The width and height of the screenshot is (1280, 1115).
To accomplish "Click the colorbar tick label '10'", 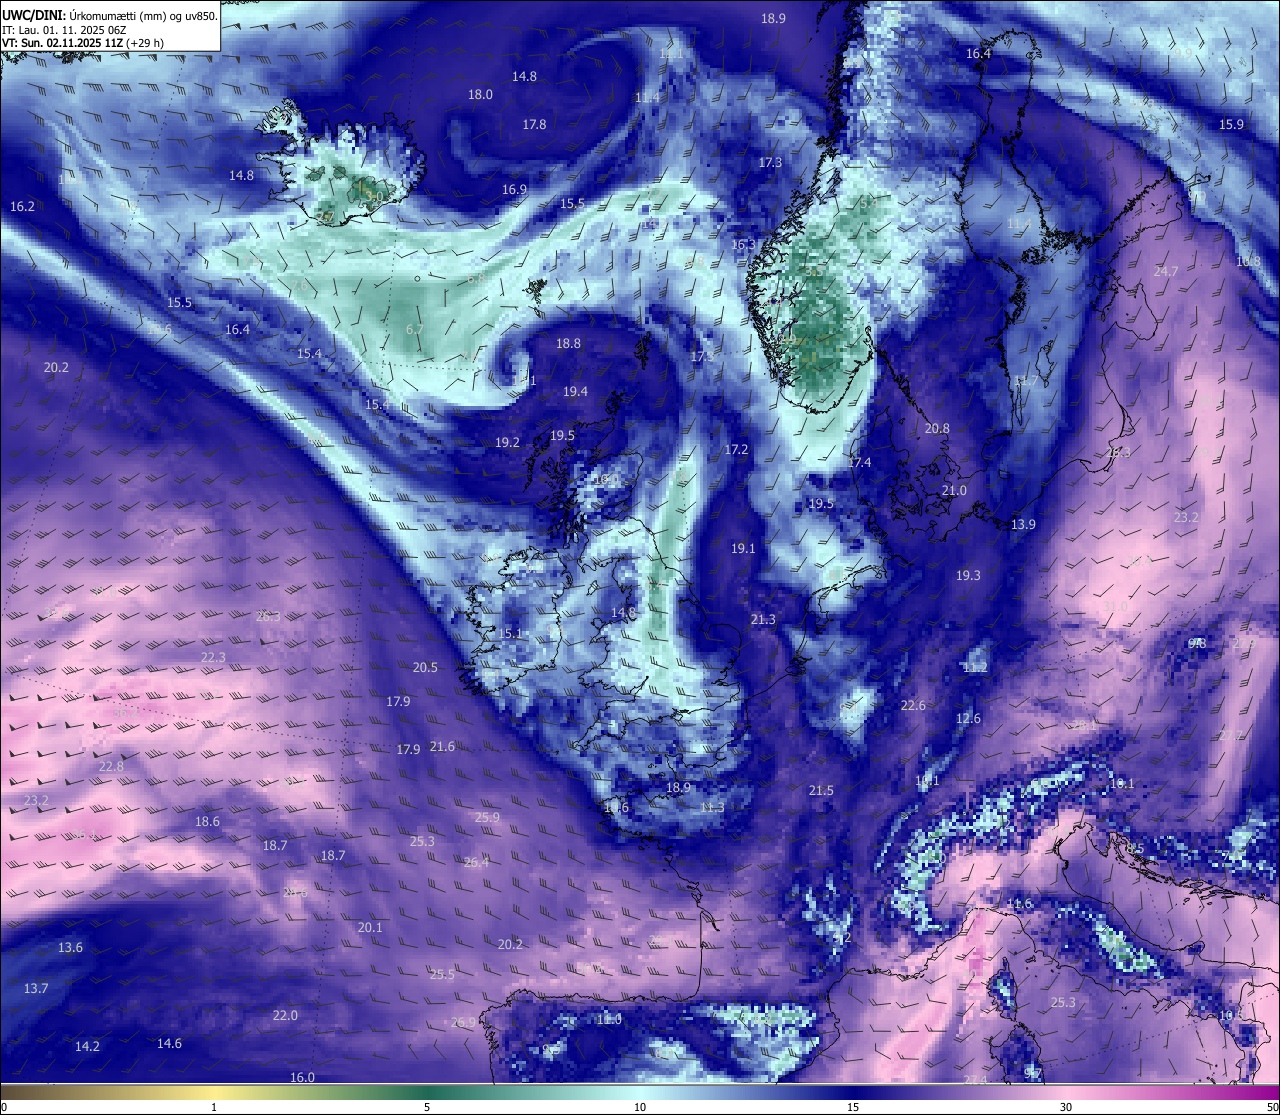I will [x=640, y=1107].
